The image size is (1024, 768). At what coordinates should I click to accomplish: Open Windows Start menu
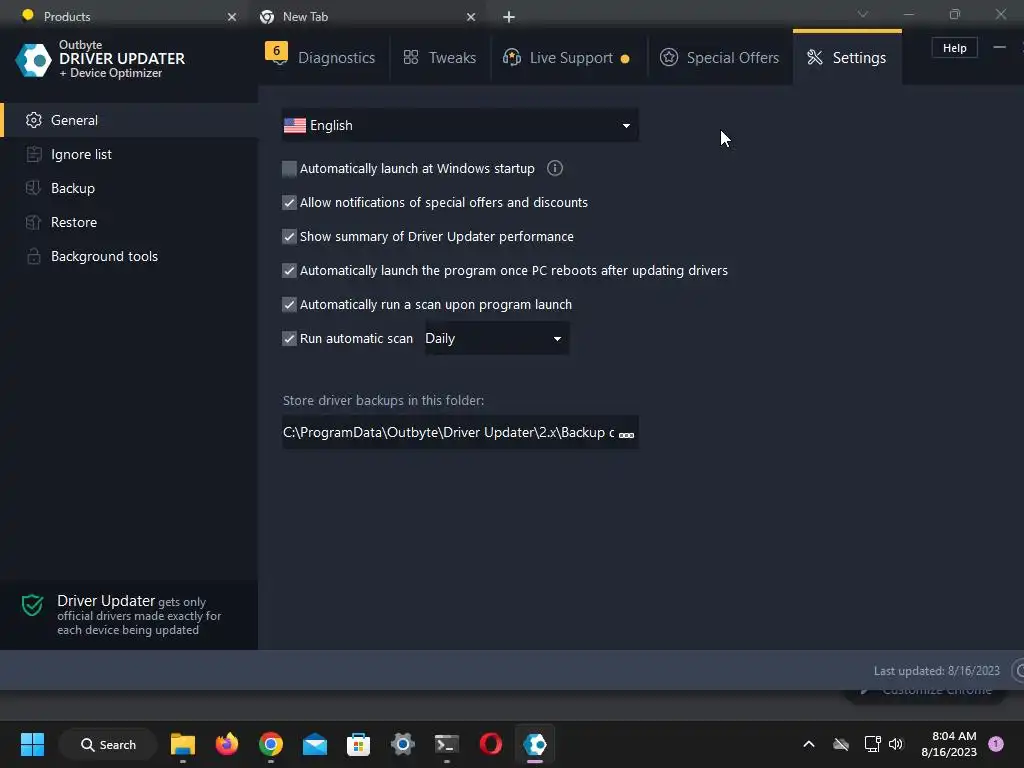pos(32,744)
